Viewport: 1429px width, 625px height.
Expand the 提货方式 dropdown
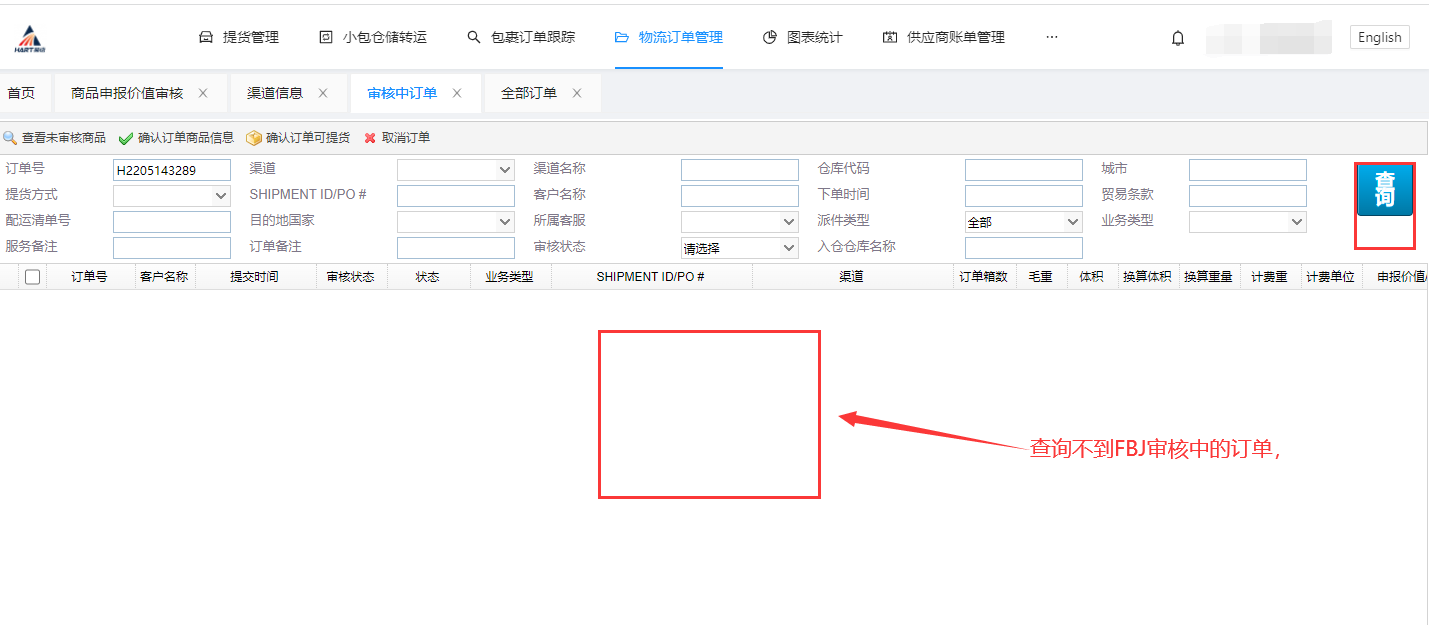coord(171,196)
